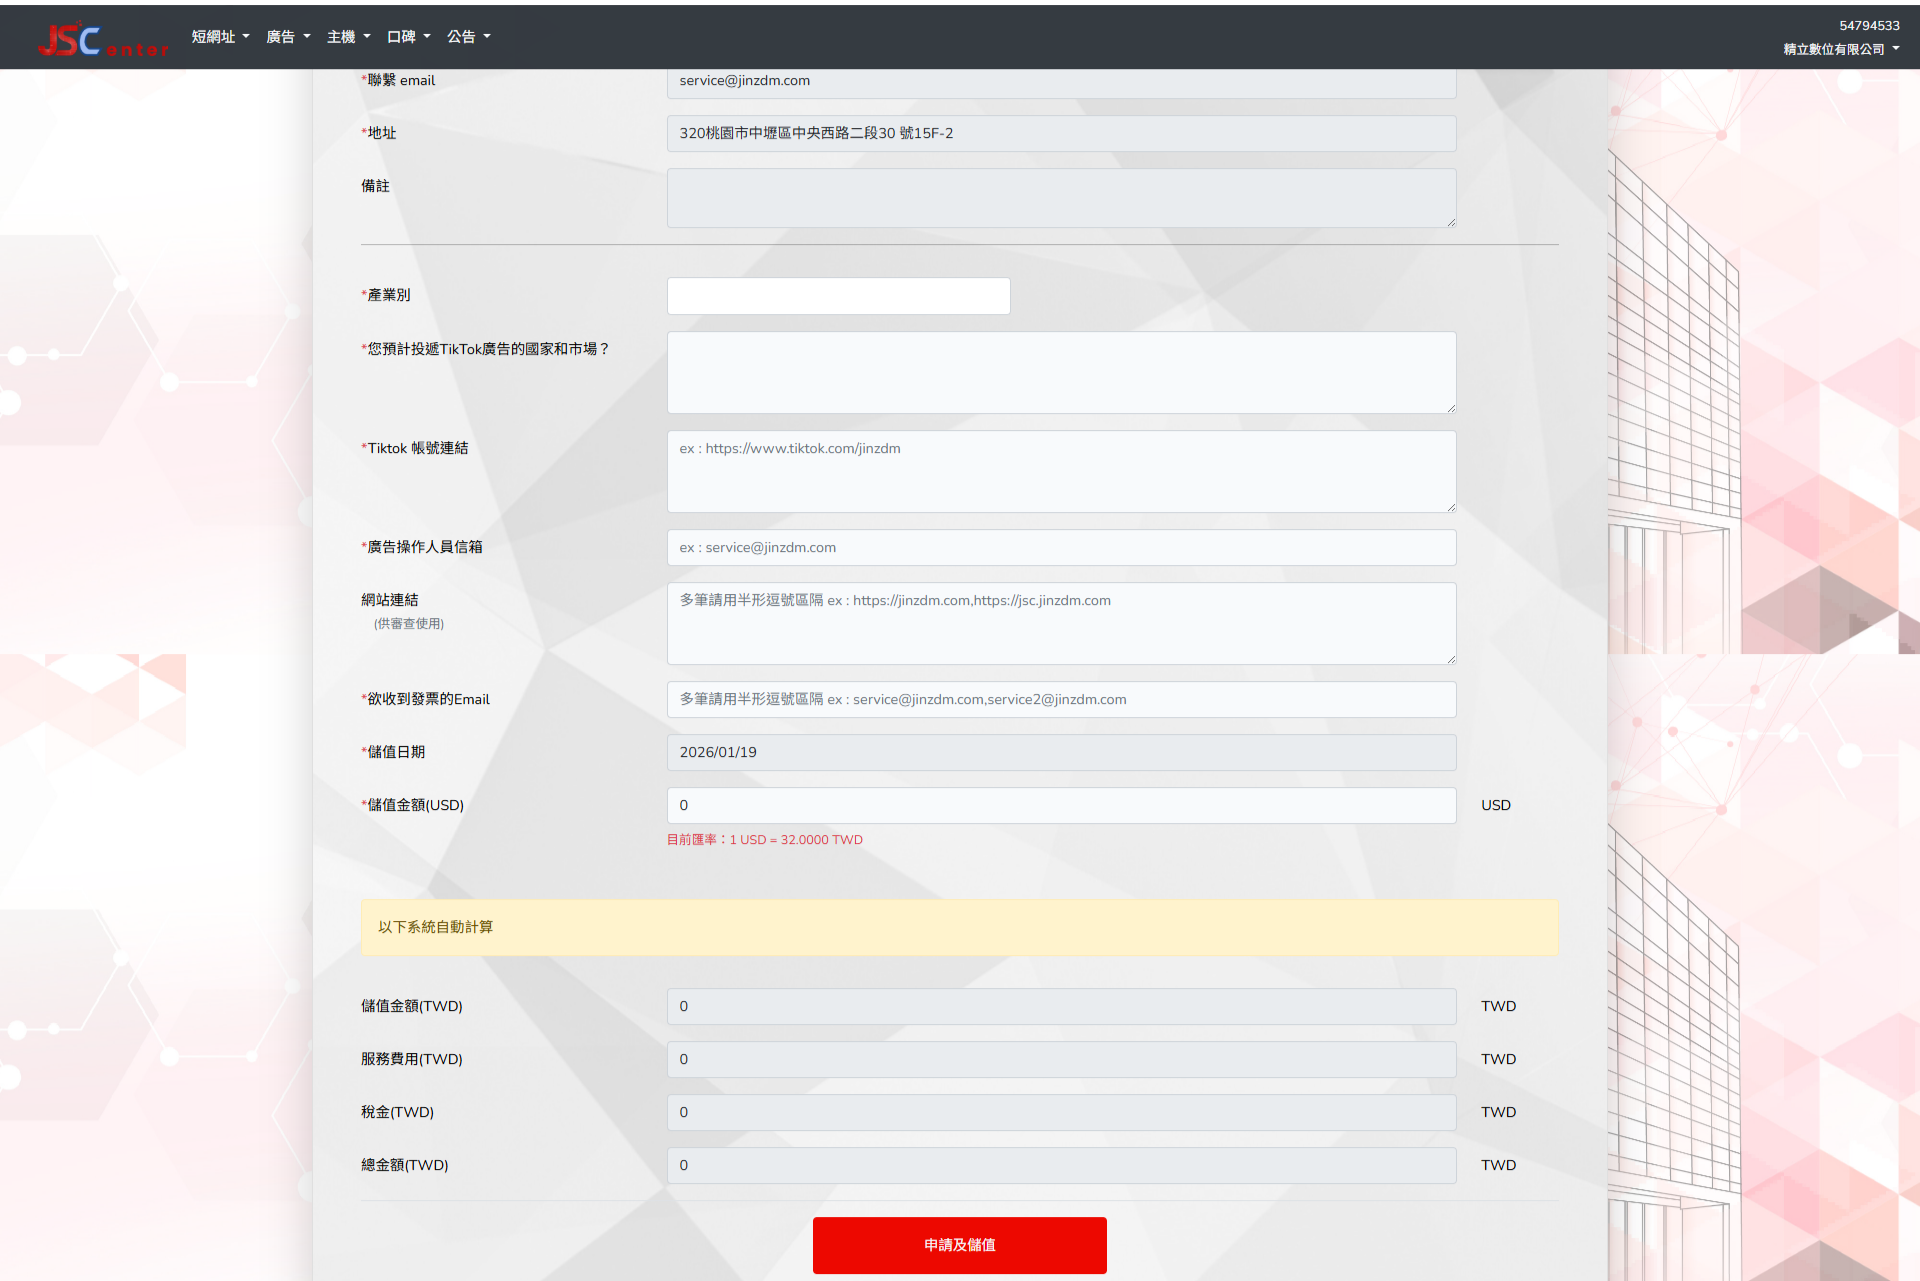Open the 主機 menu
1920x1281 pixels.
click(x=348, y=37)
